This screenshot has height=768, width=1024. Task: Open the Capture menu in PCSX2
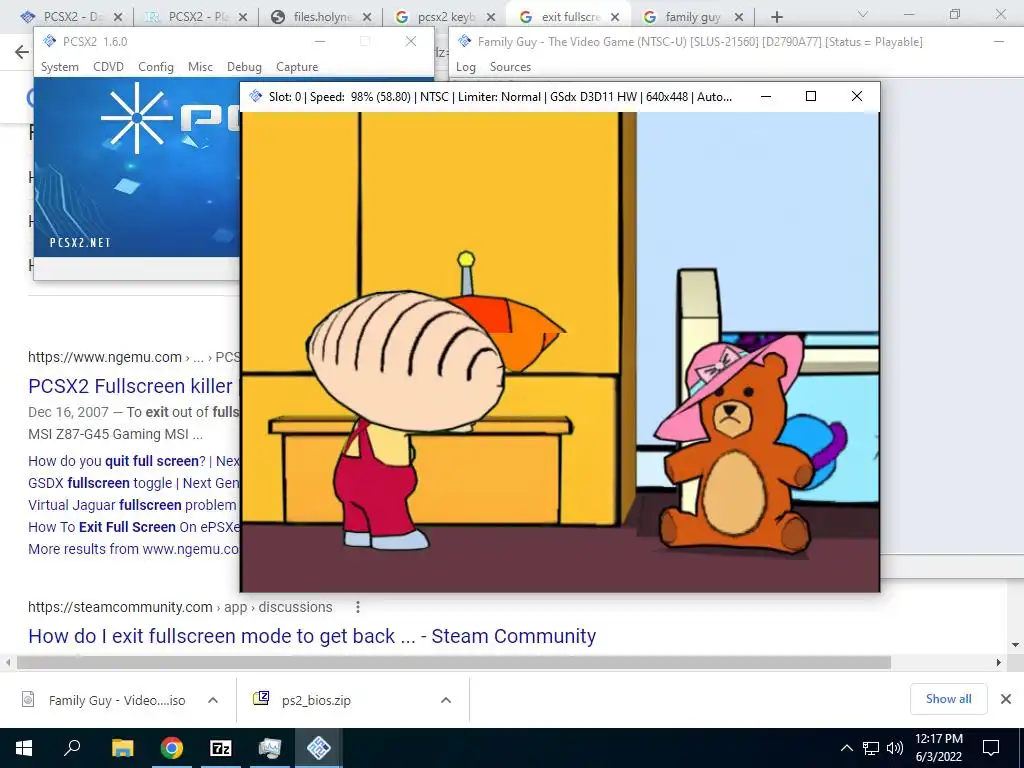(x=297, y=67)
